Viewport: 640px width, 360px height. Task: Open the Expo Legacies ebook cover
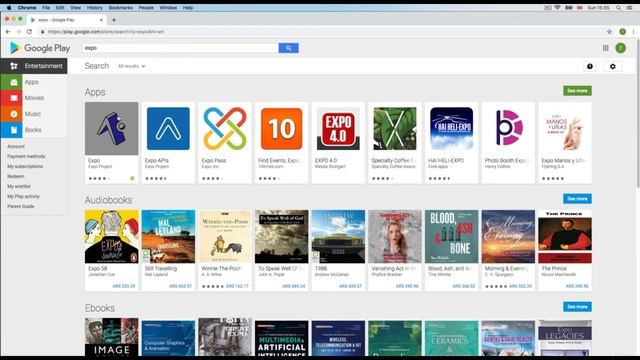pos(565,338)
